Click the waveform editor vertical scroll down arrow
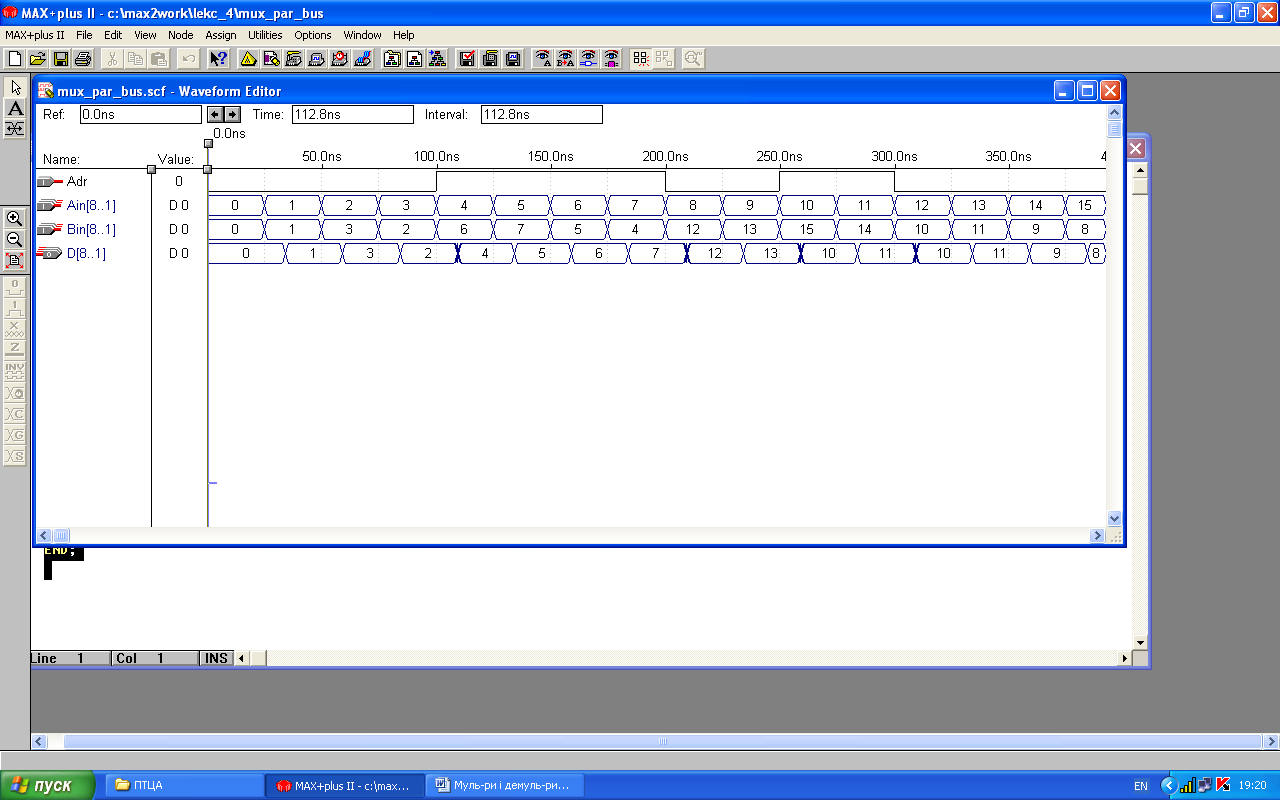 (1115, 519)
